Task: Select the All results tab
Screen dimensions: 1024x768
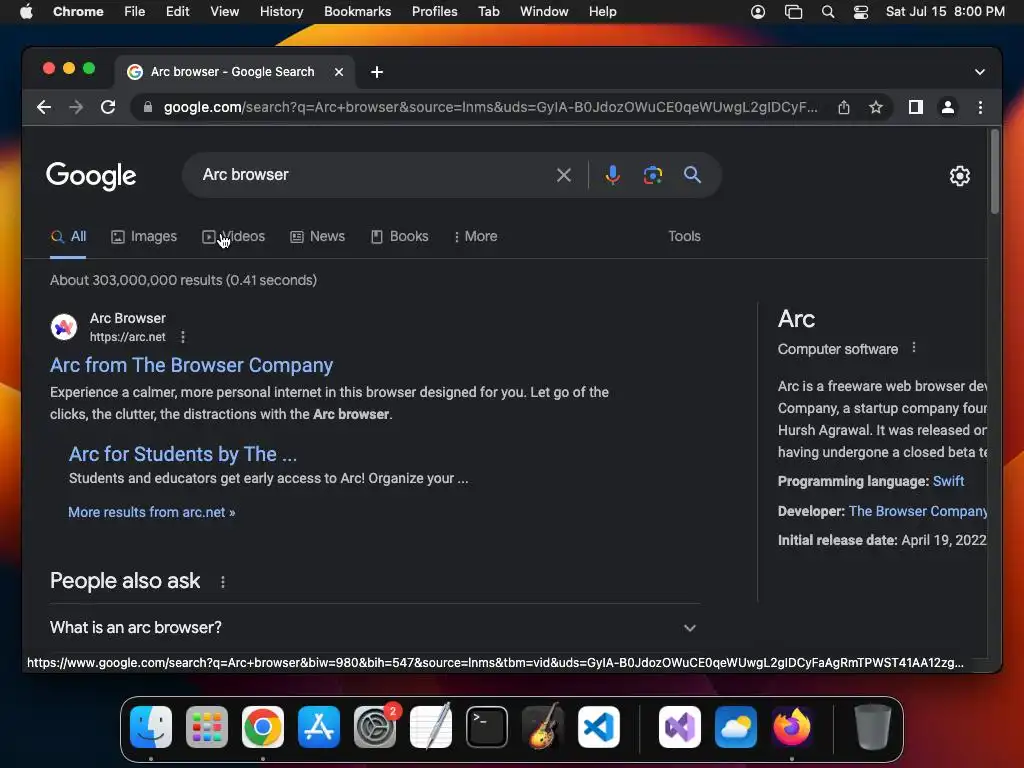Action: tap(68, 236)
